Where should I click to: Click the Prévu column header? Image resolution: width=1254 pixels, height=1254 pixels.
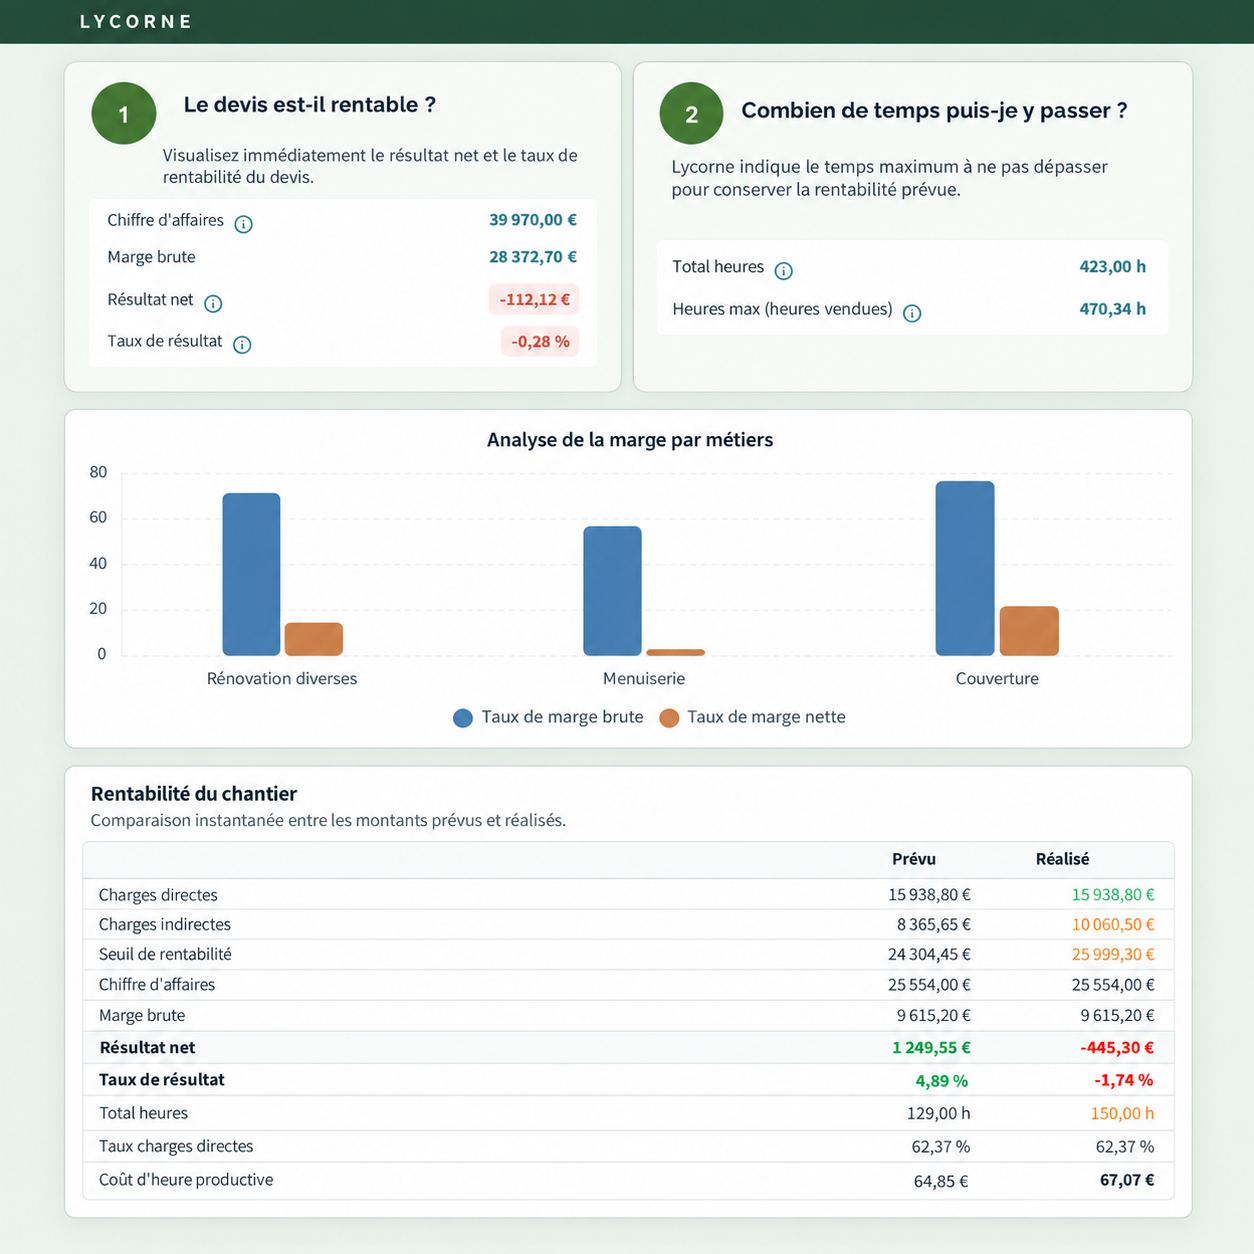pyautogui.click(x=914, y=859)
